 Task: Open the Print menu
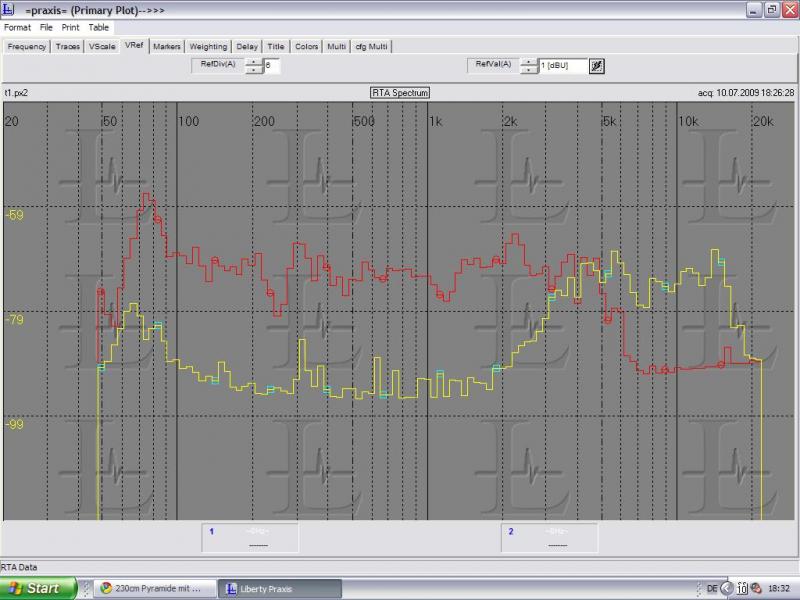pyautogui.click(x=70, y=27)
